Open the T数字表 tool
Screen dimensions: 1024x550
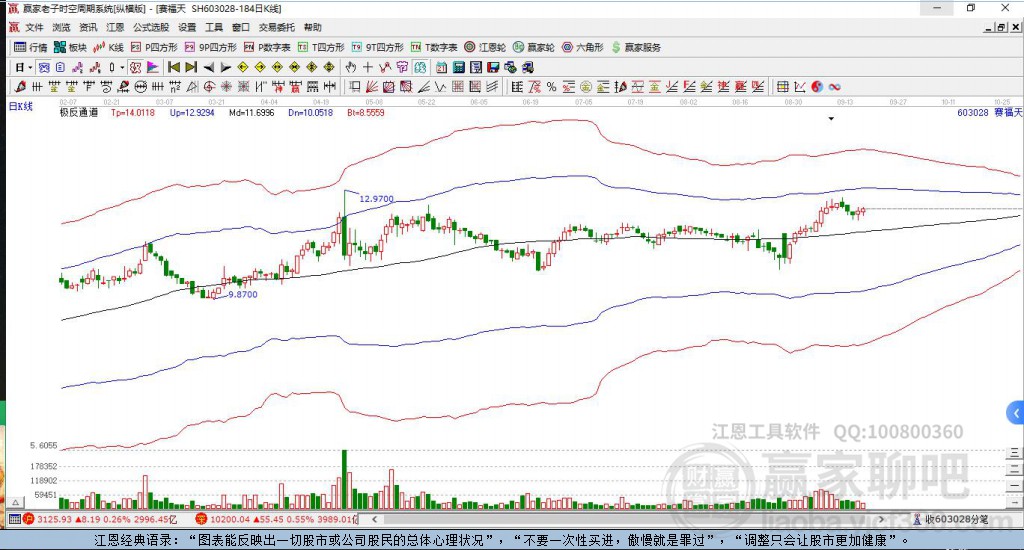coord(434,47)
